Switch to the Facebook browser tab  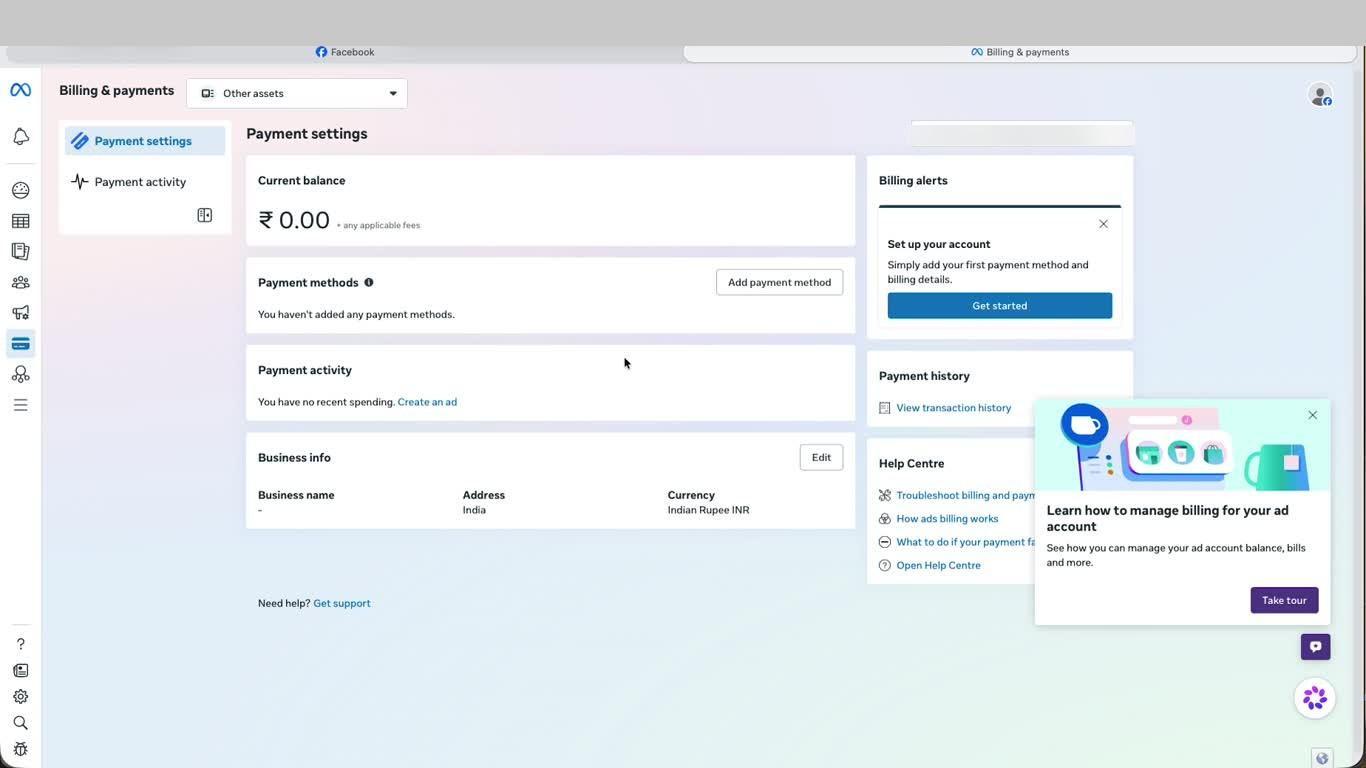(x=345, y=52)
